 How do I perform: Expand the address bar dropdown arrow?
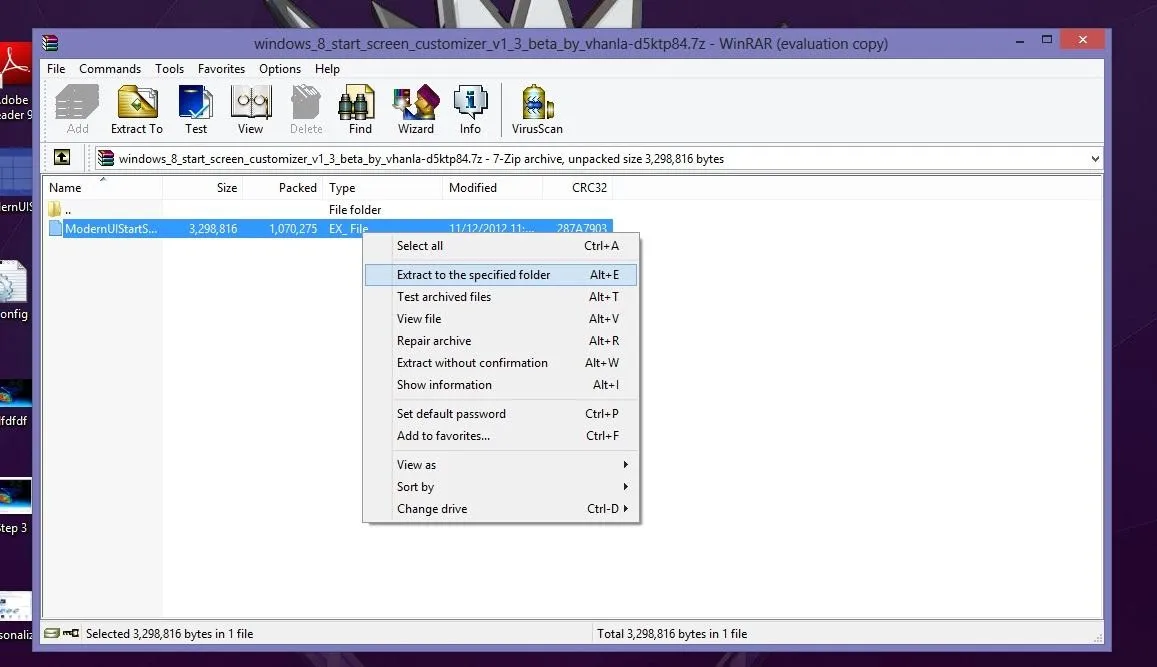coord(1095,159)
